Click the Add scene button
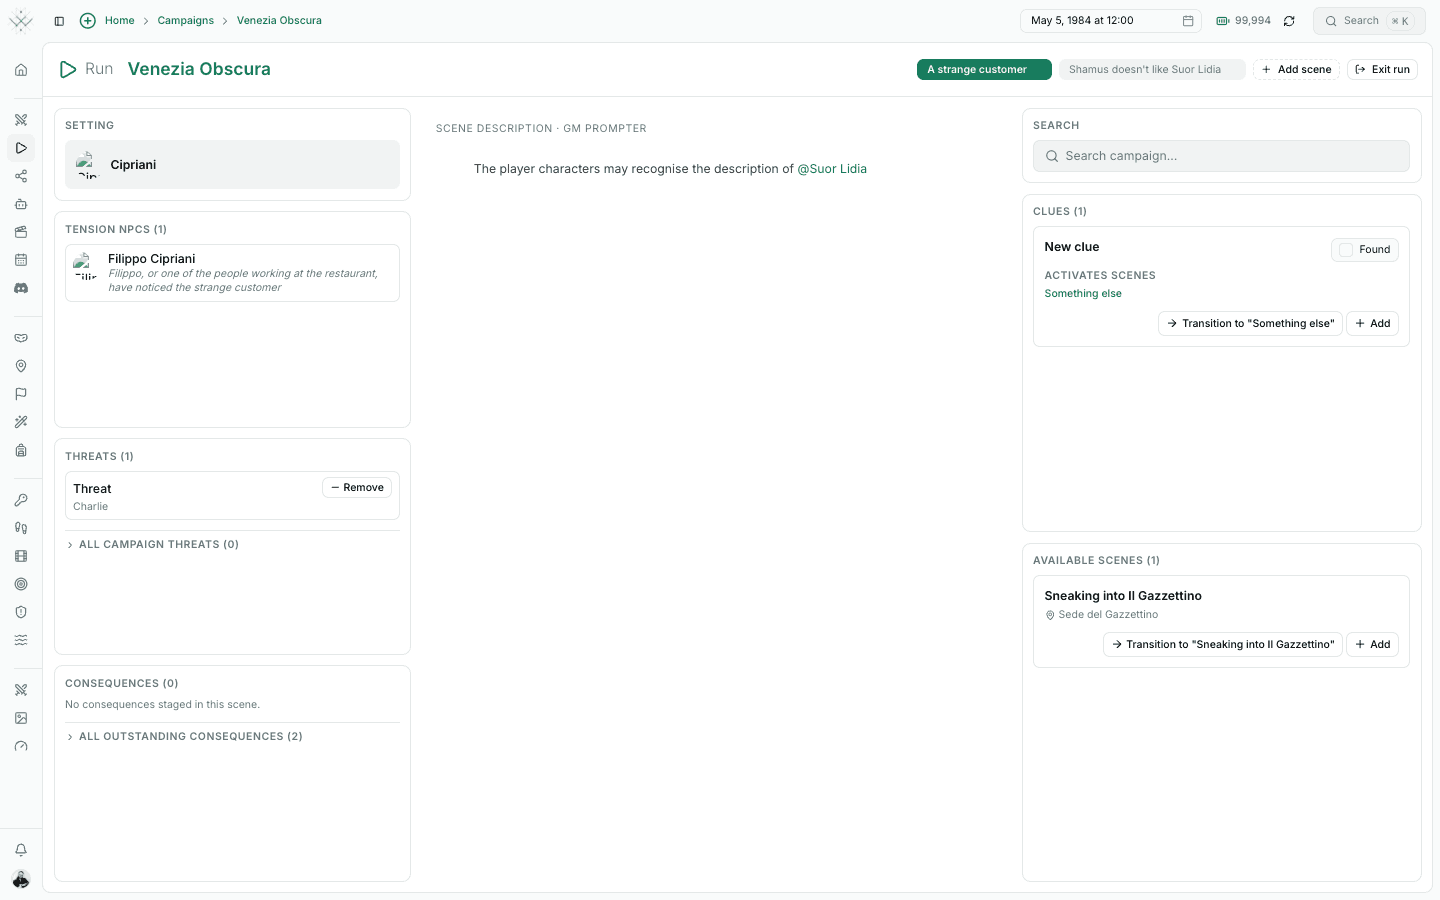The width and height of the screenshot is (1440, 900). (x=1296, y=70)
